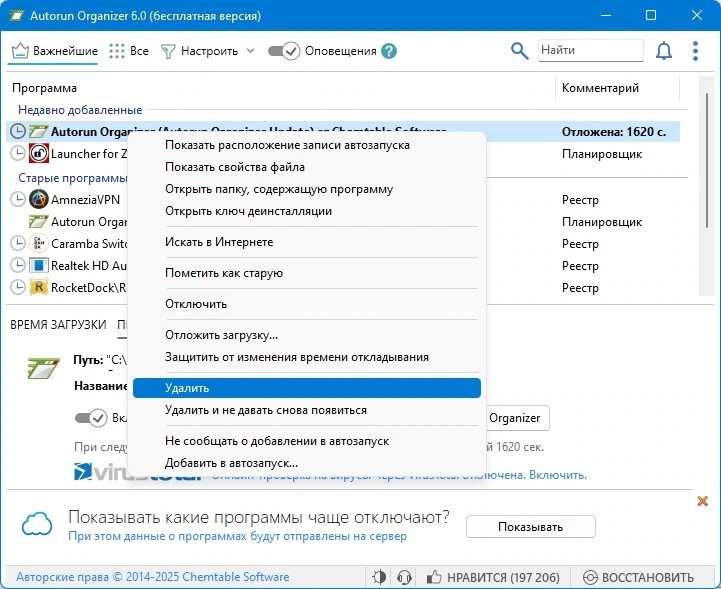The width and height of the screenshot is (721, 589).
Task: Select the Планировщик comment for Launcher
Action: click(x=601, y=154)
